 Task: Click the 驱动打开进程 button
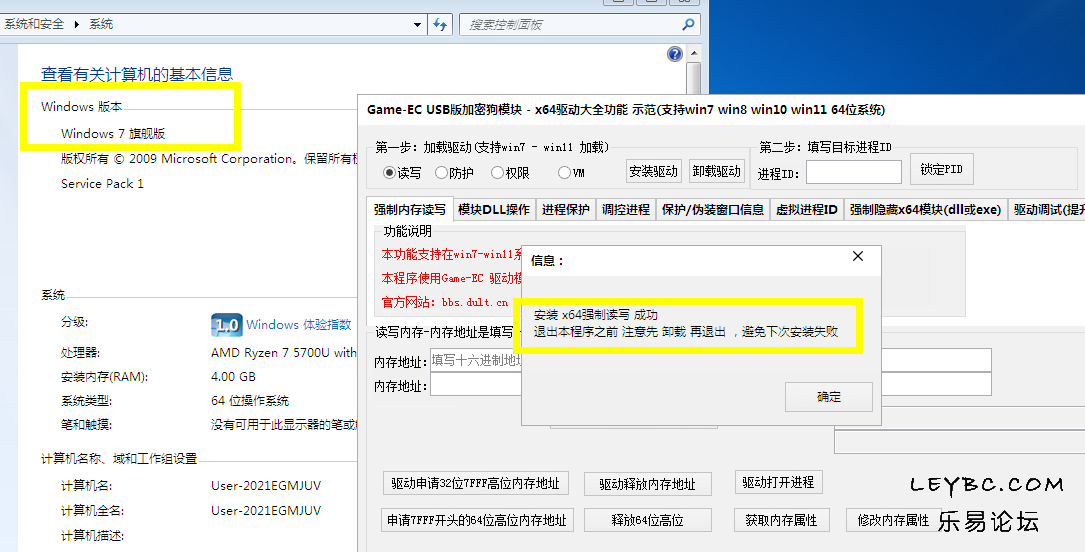tap(778, 482)
